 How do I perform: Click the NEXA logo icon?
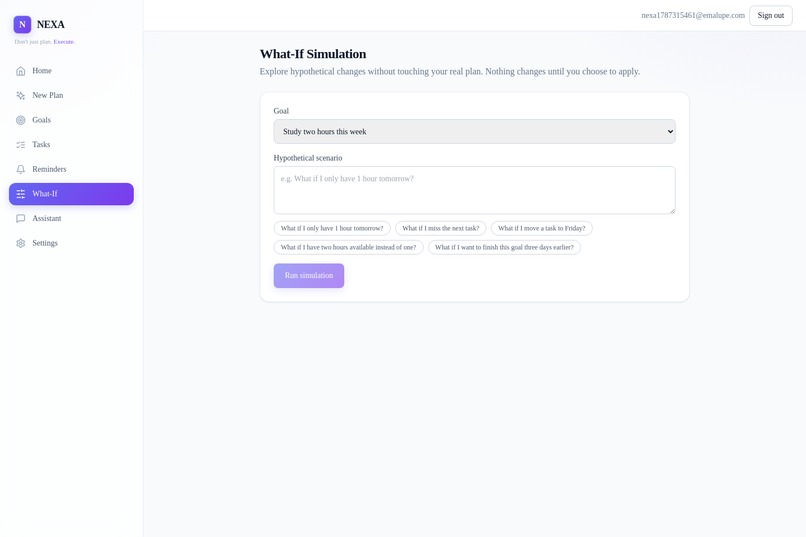tap(22, 24)
